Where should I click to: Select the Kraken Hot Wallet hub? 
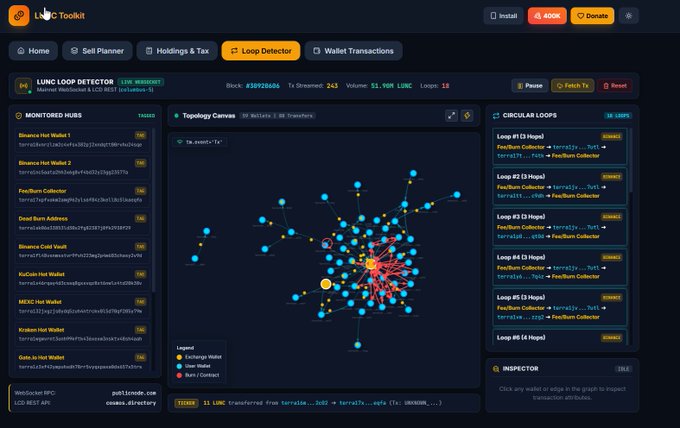82,334
